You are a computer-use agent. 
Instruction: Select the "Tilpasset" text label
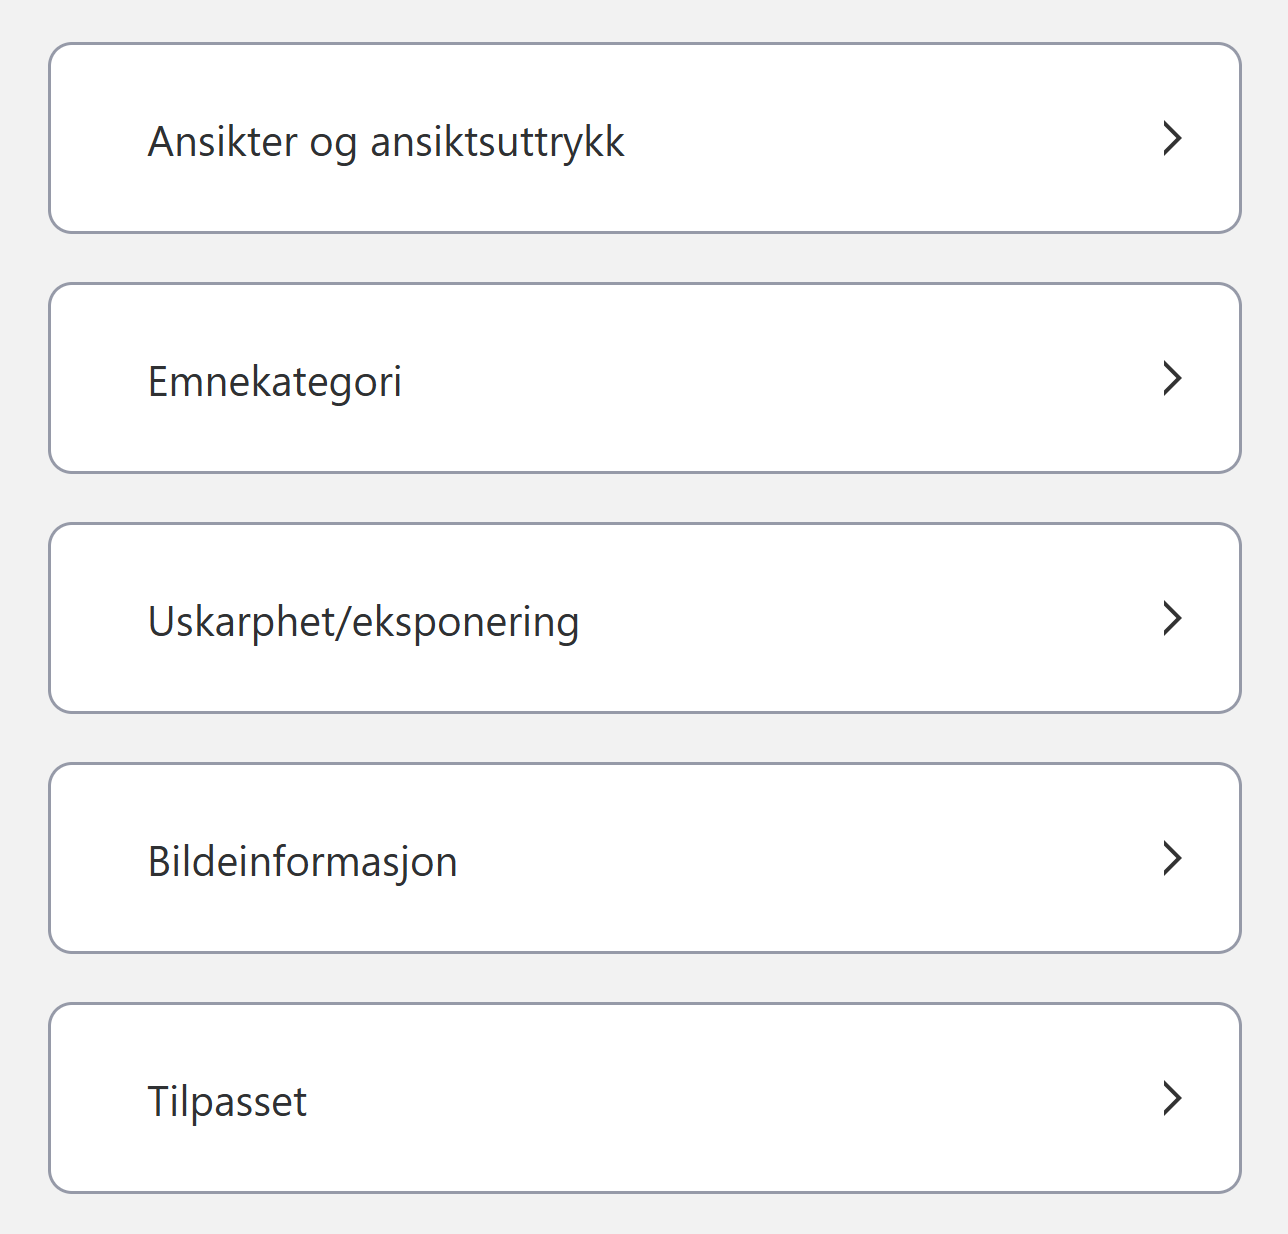click(227, 1102)
